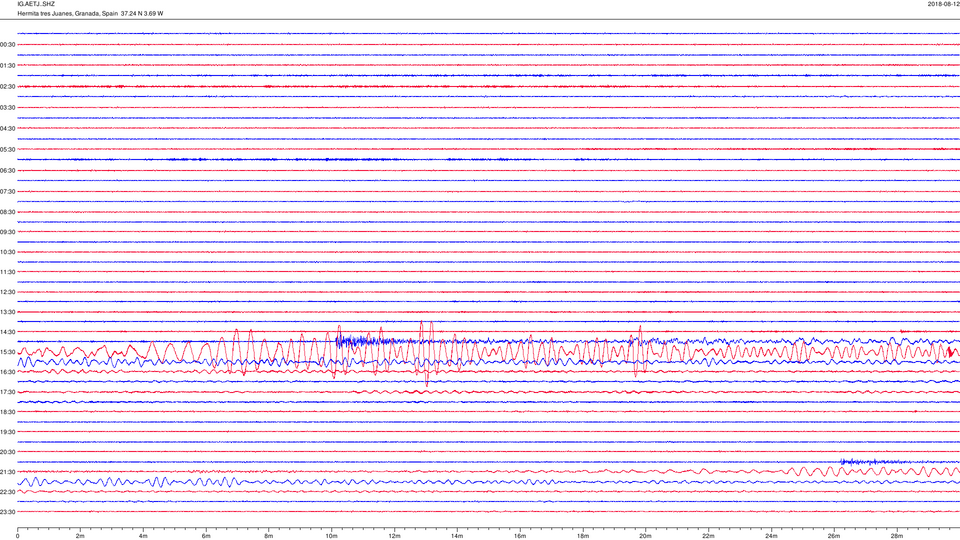Click the 28m tick on the time axis
This screenshot has height=540, width=960.
[896, 536]
